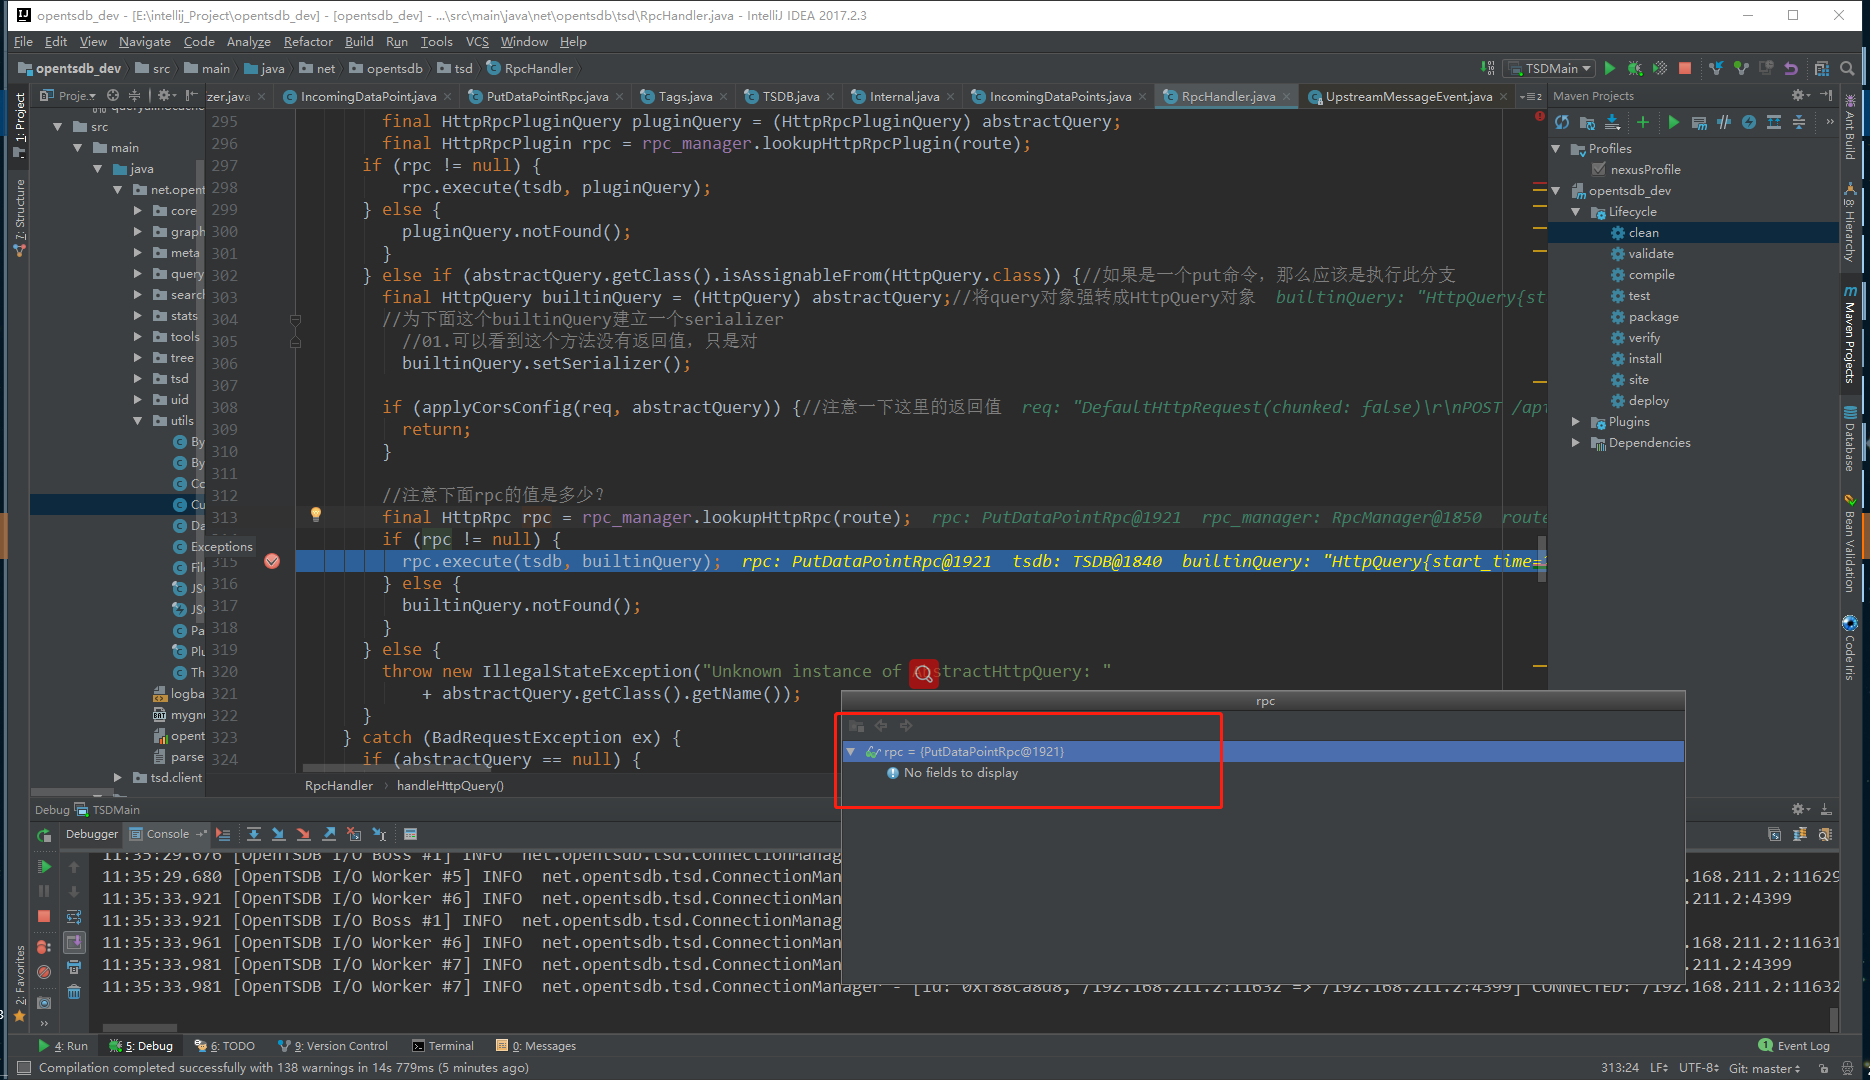Screen dimensions: 1870x1080
Task: Click Step Out in debugger toolbar
Action: tap(329, 834)
